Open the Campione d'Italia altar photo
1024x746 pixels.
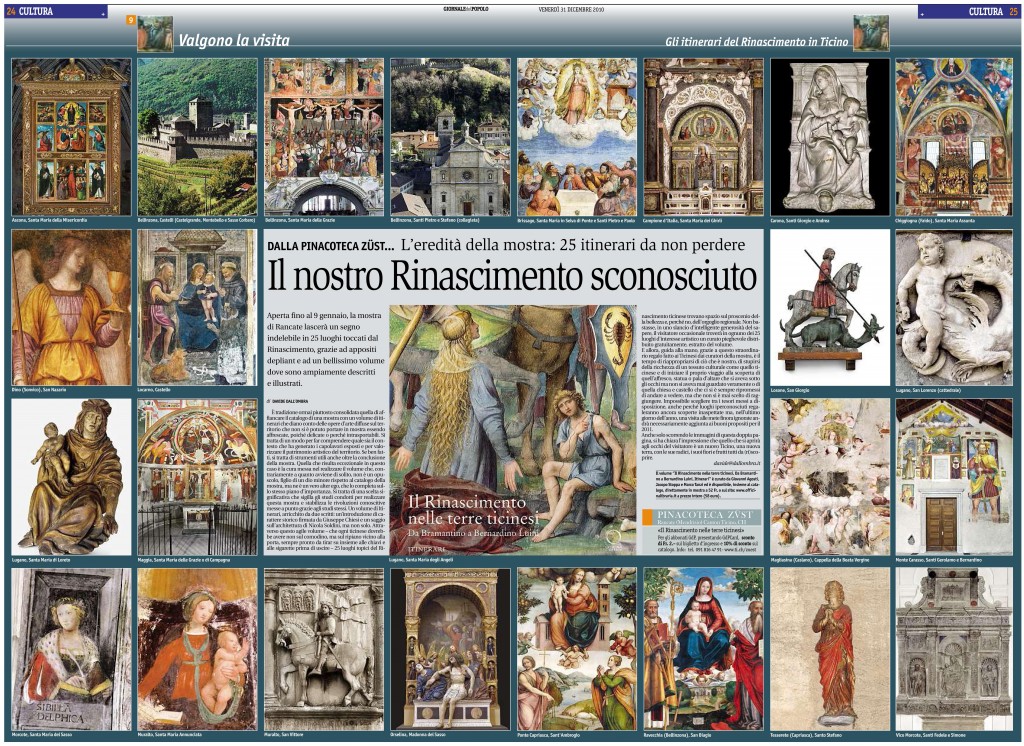click(703, 137)
